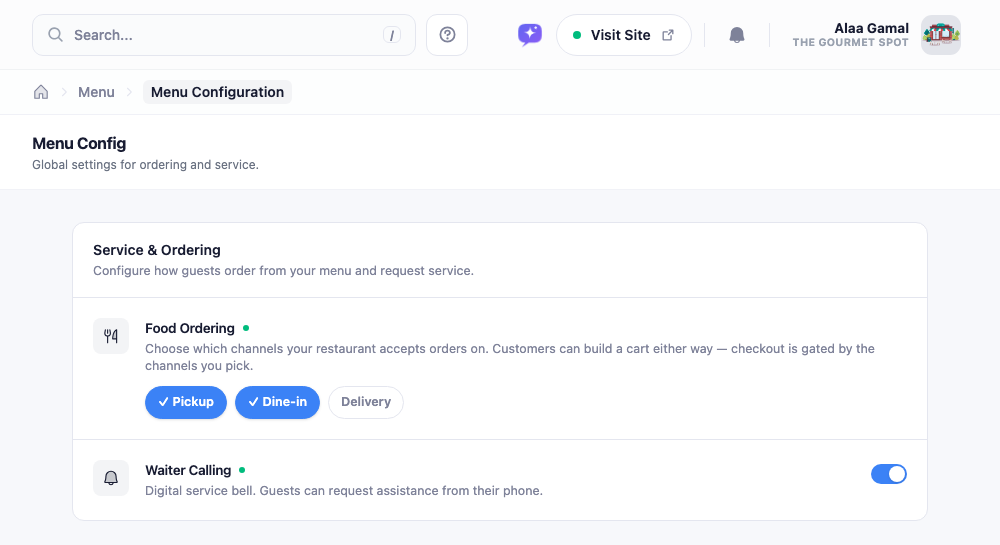Open the user avatar for Alaa Gamal

pos(941,35)
